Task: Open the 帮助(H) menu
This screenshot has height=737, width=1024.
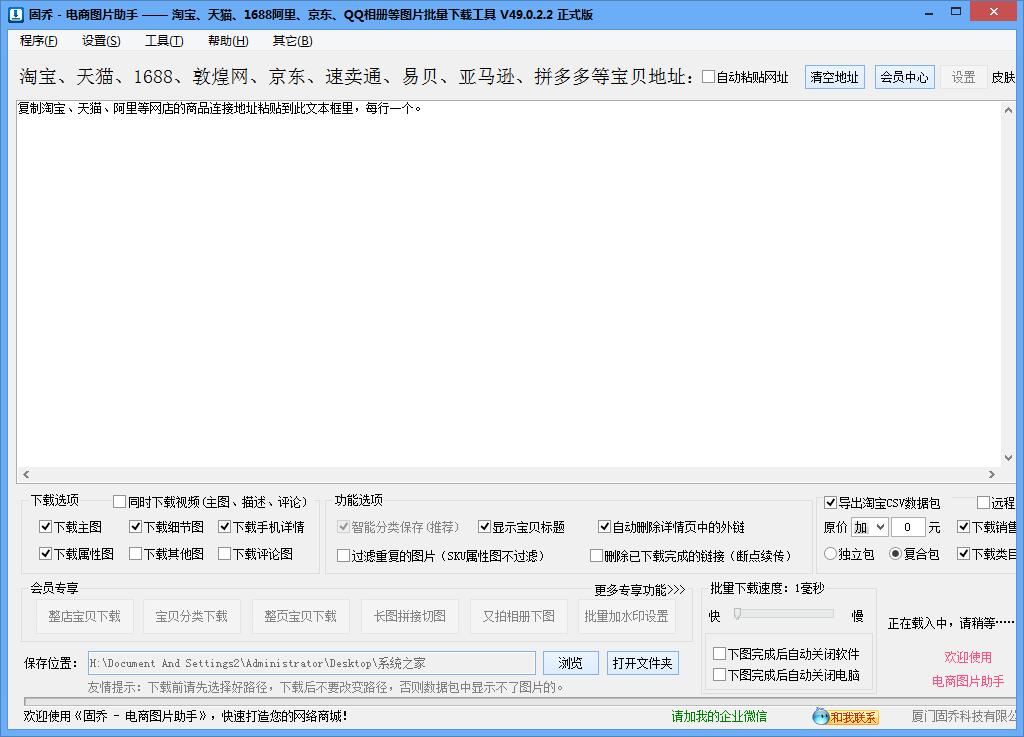Action: point(227,40)
